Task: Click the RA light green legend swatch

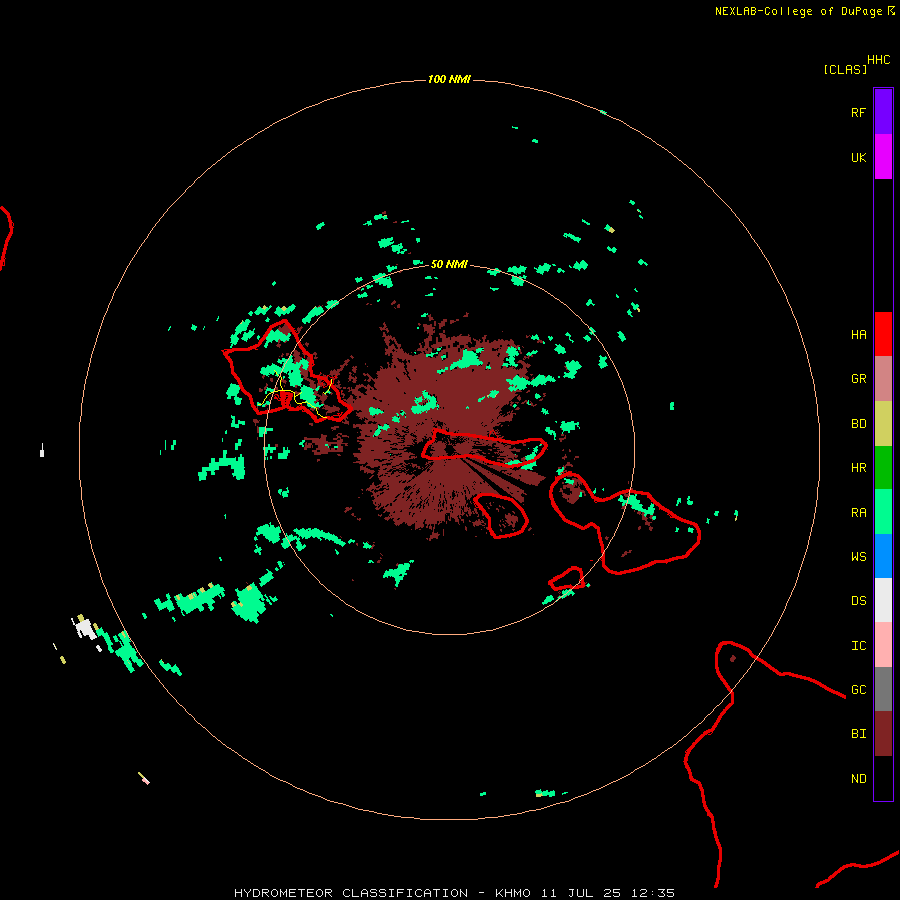Action: [883, 512]
